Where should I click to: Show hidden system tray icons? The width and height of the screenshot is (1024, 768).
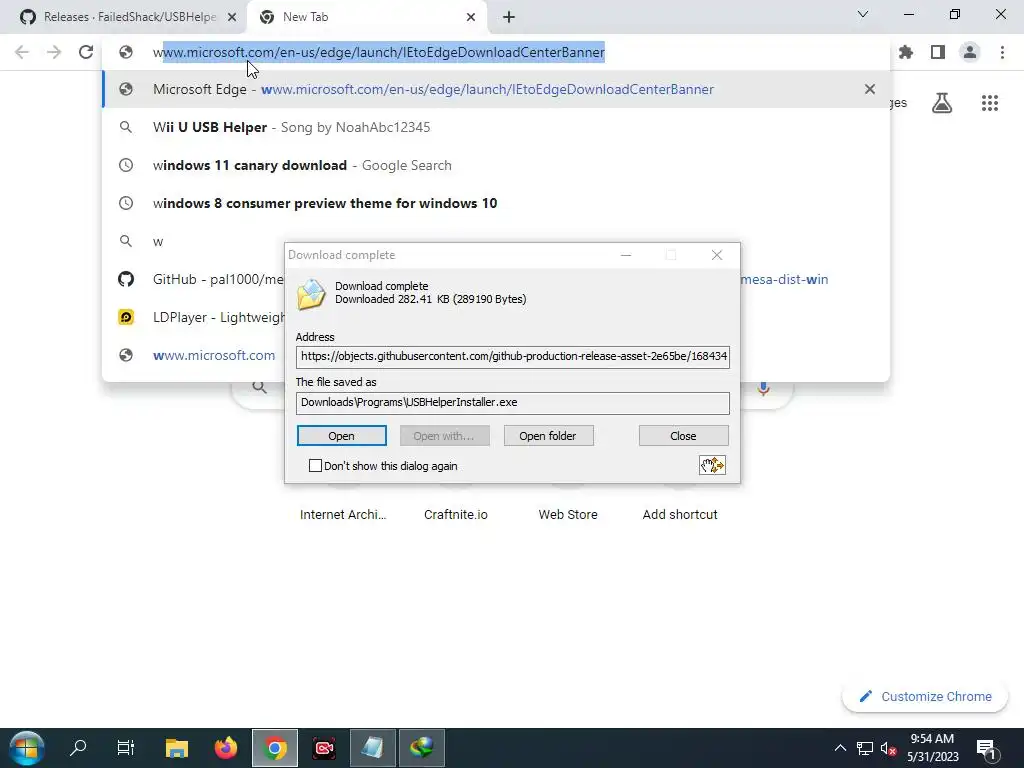[840, 748]
